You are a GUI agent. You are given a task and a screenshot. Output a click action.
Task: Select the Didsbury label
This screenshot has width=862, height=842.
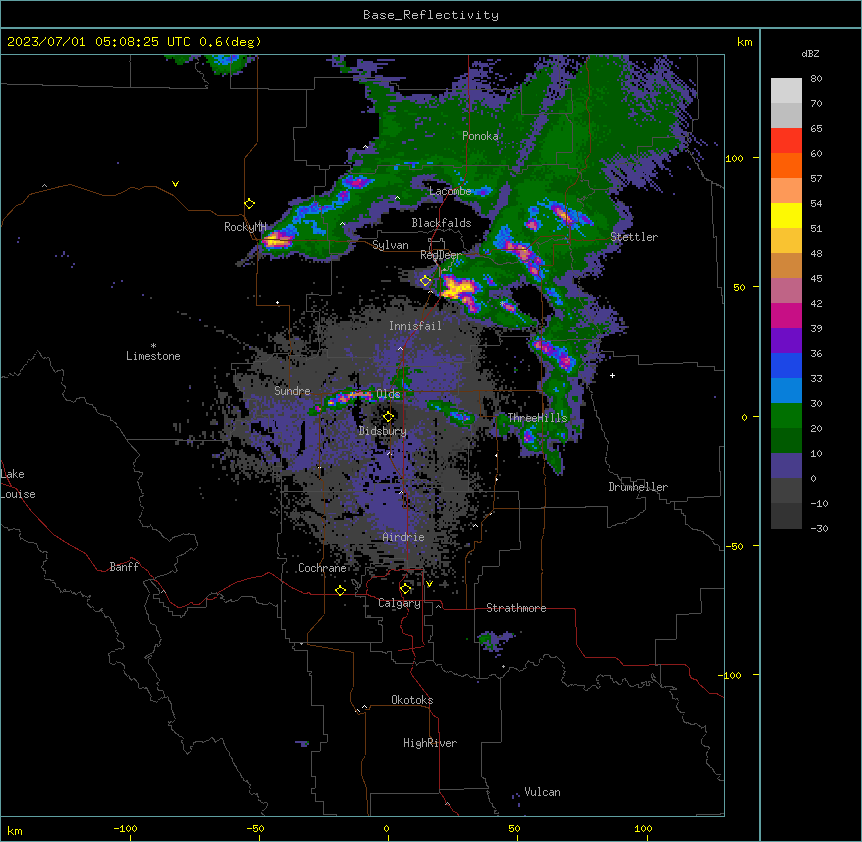(x=383, y=431)
